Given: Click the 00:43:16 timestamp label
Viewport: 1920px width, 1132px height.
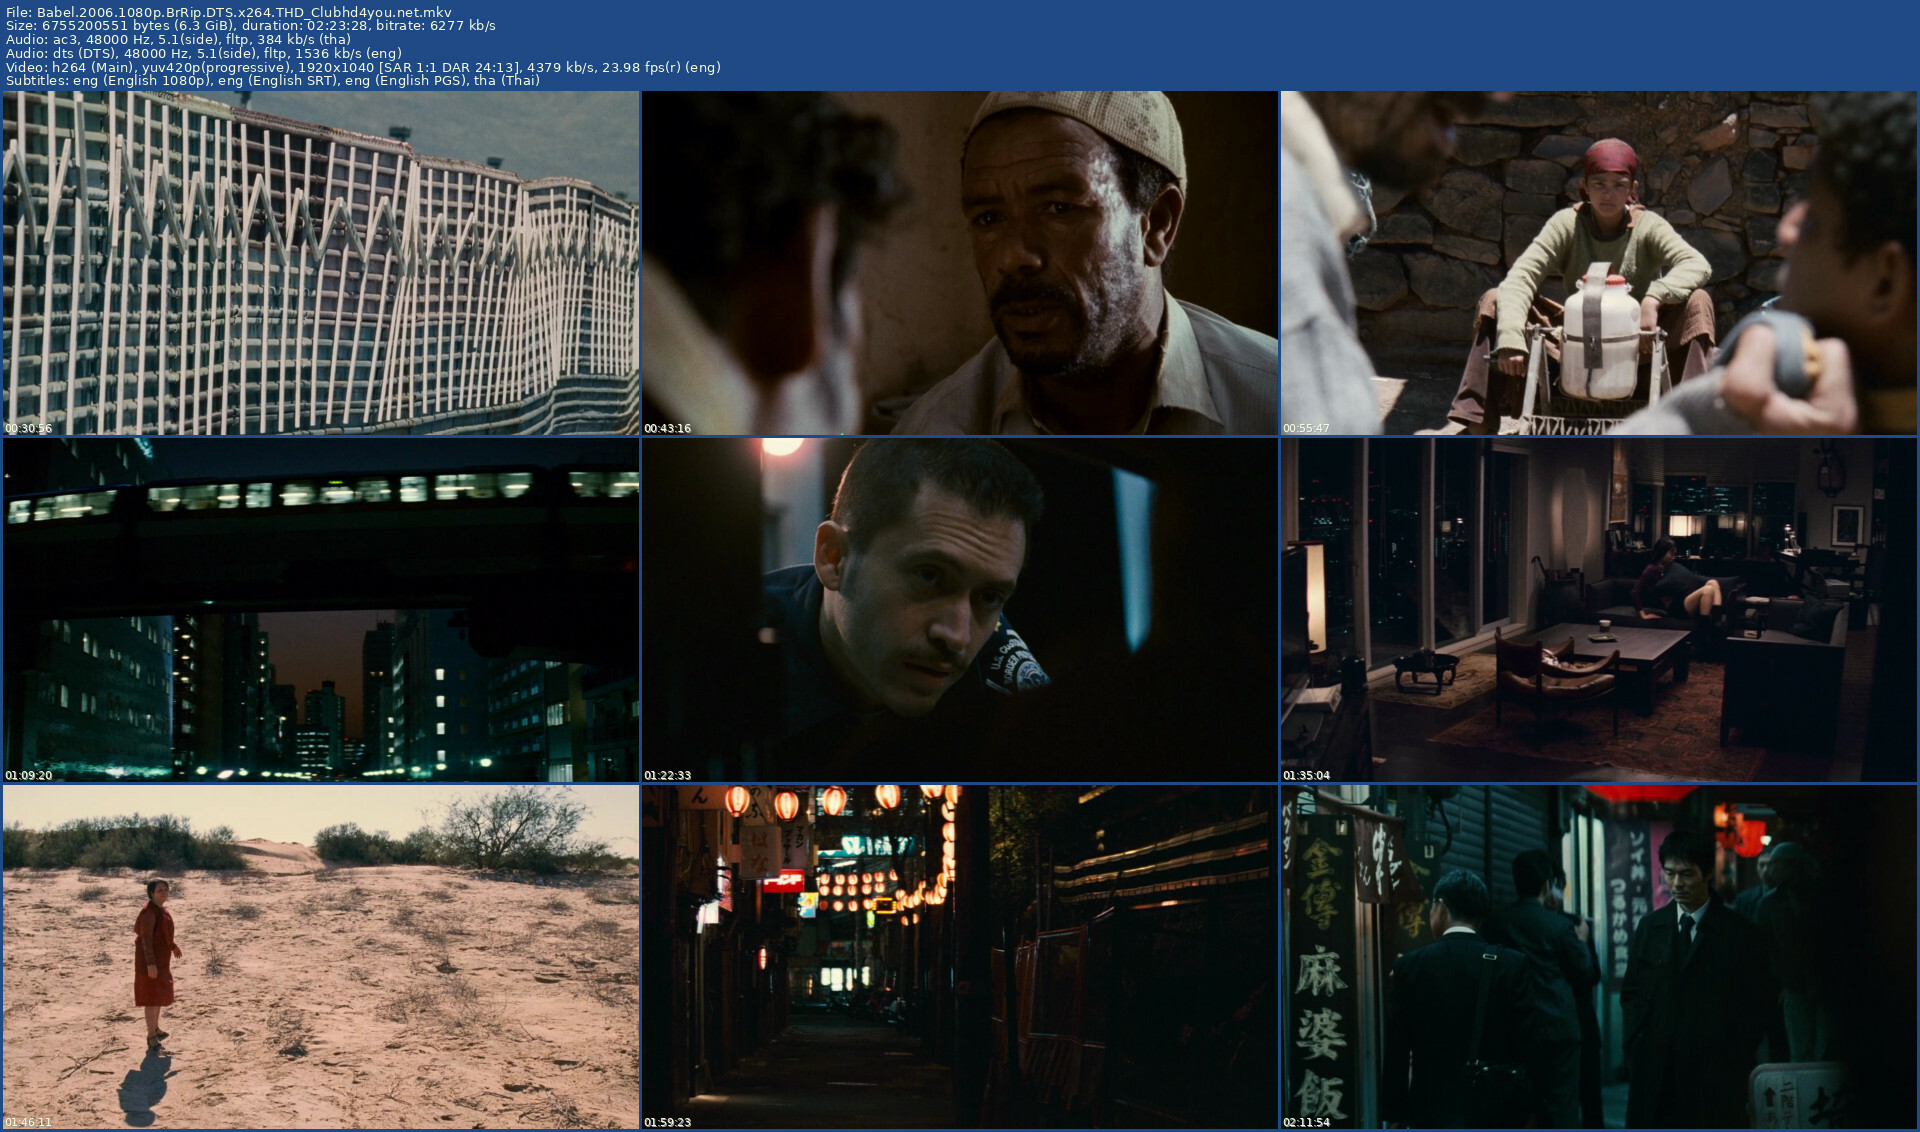Looking at the screenshot, I should click(x=667, y=428).
